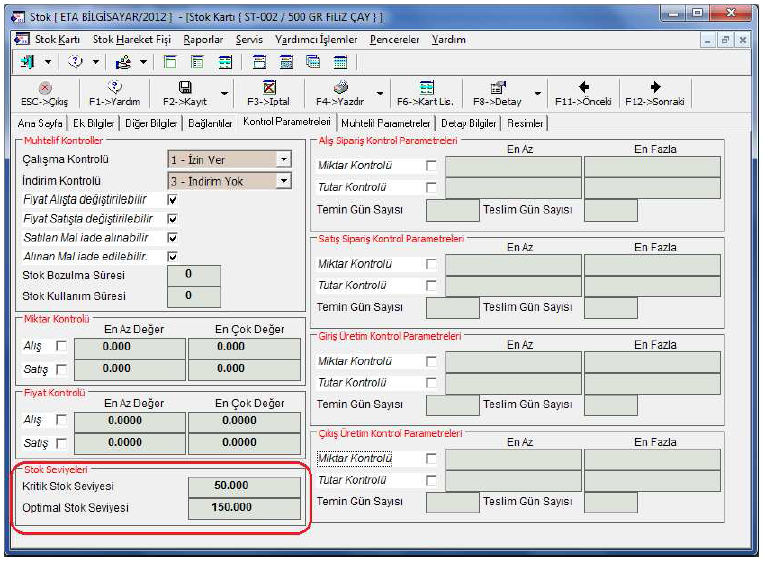764x565 pixels.
Task: Go to next record with F12->Sonraki
Action: [x=655, y=88]
